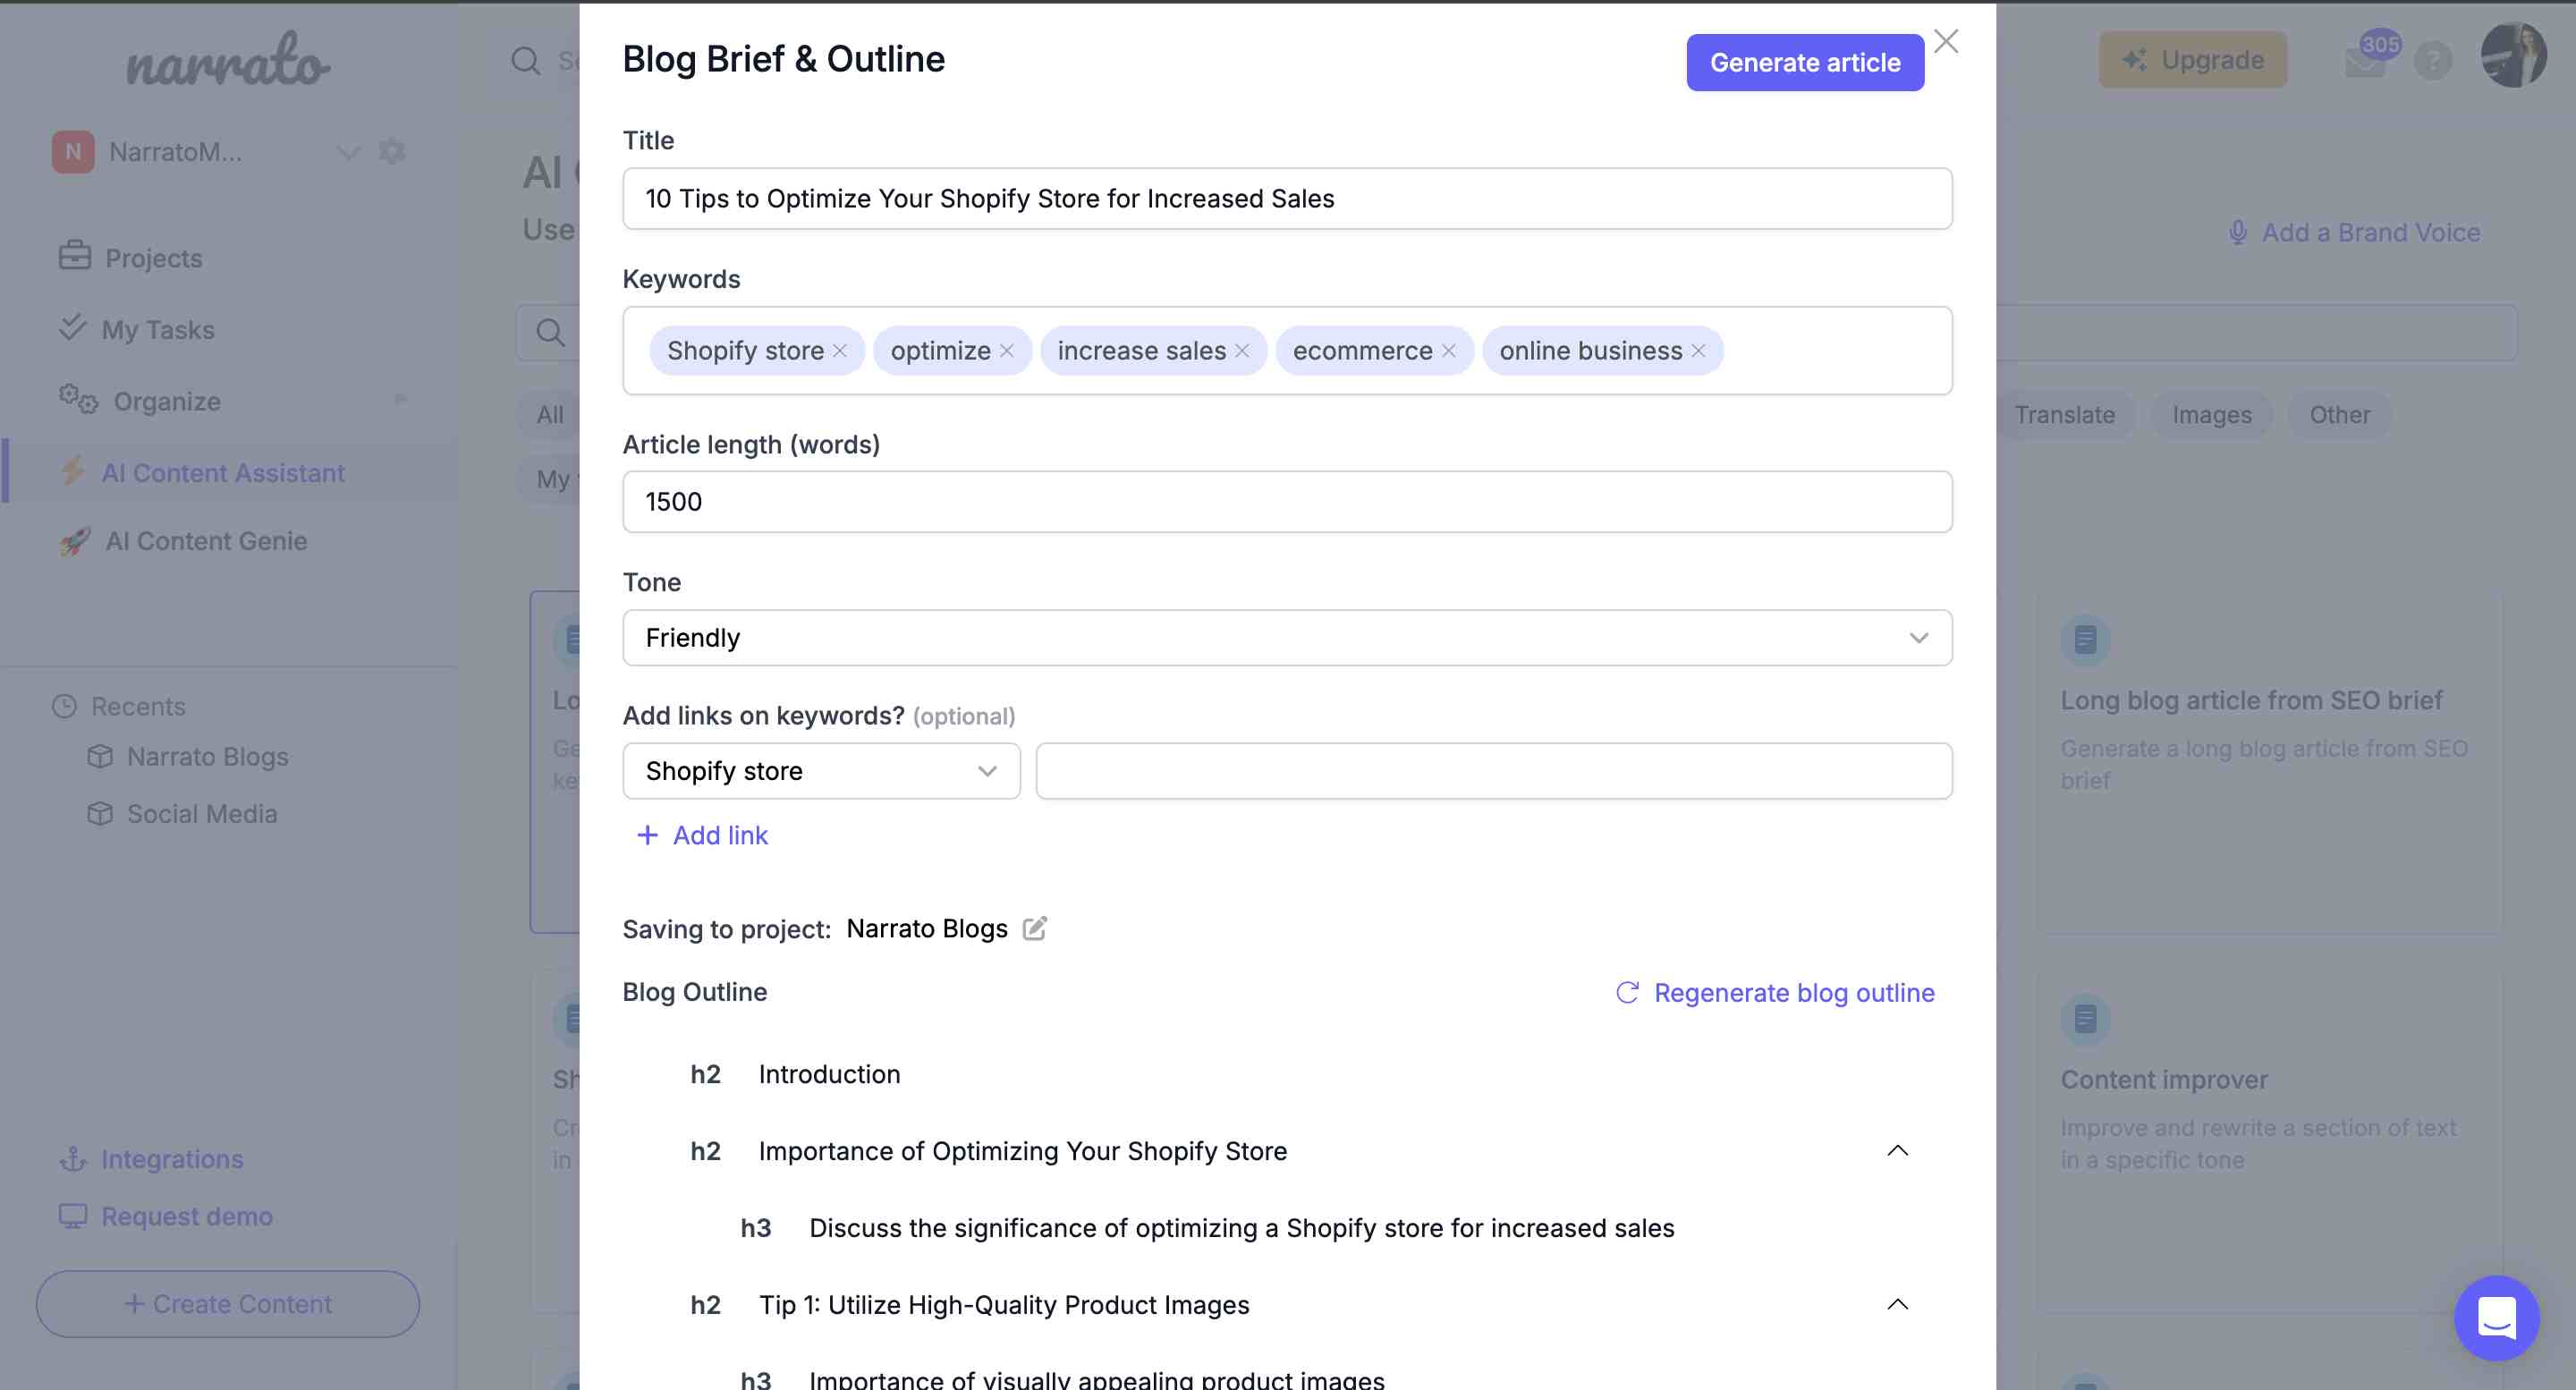Image resolution: width=2576 pixels, height=1390 pixels.
Task: Edit the saving project Narrato Blogs icon
Action: click(x=1035, y=929)
